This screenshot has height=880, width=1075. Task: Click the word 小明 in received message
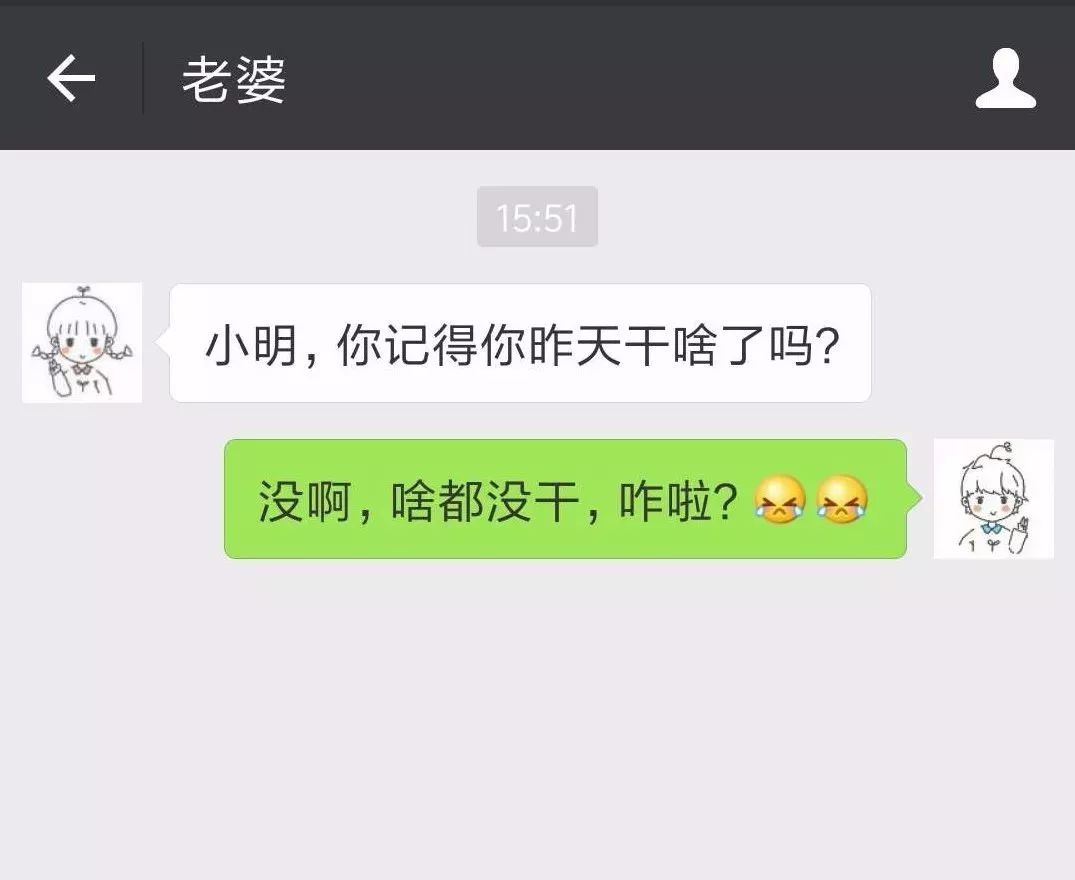(251, 345)
